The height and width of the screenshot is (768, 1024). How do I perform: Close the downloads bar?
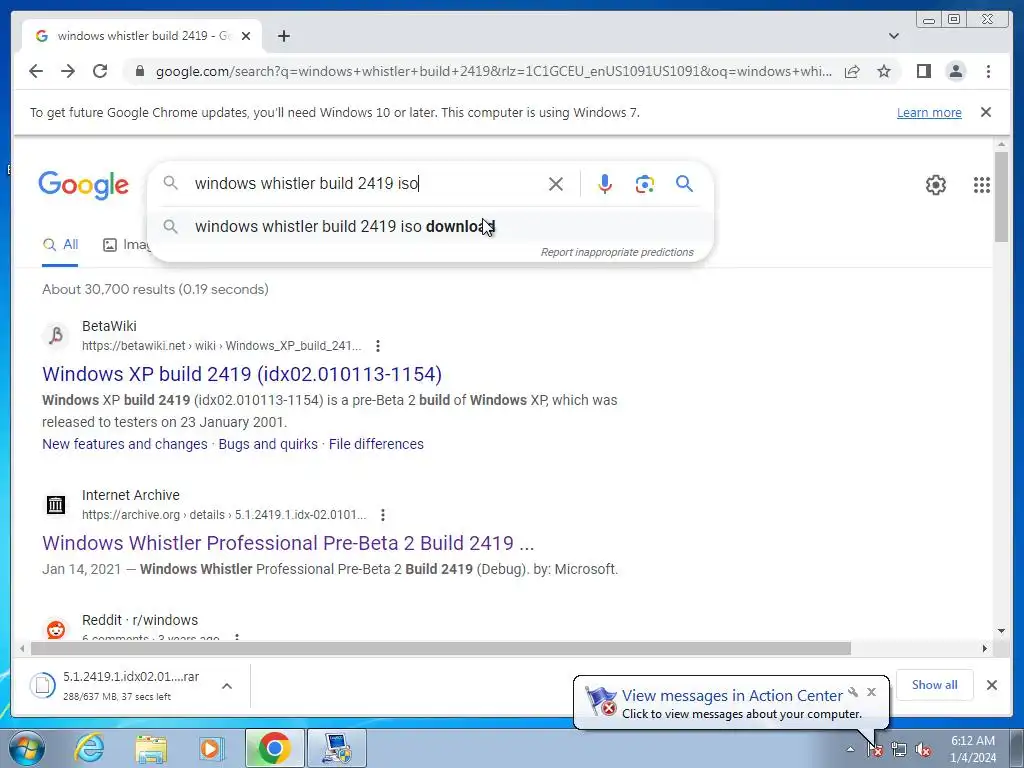coord(992,685)
